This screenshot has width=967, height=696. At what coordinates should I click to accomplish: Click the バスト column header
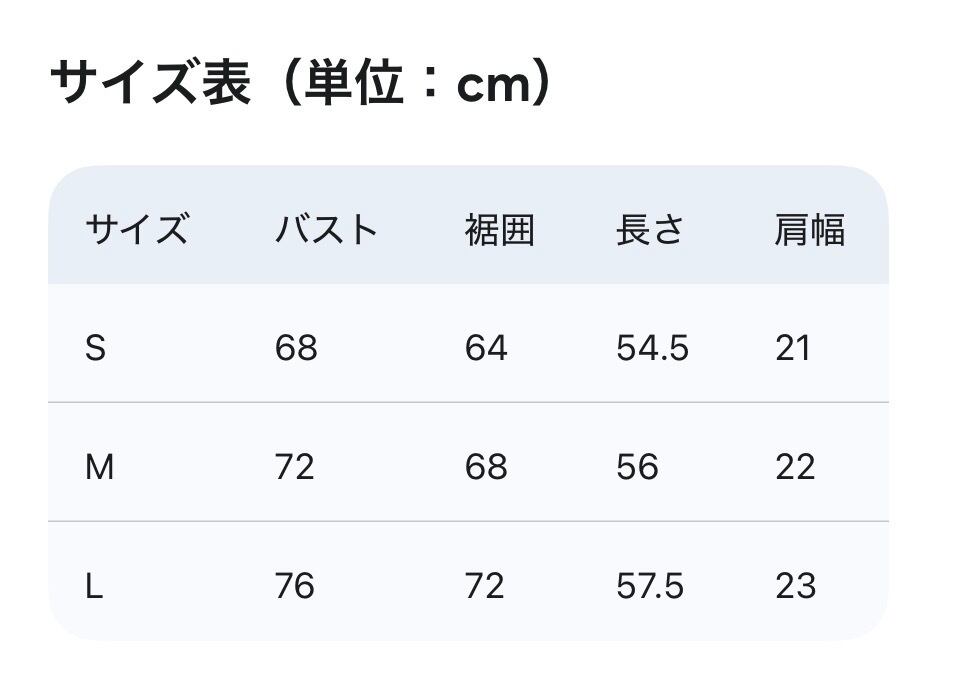point(326,230)
